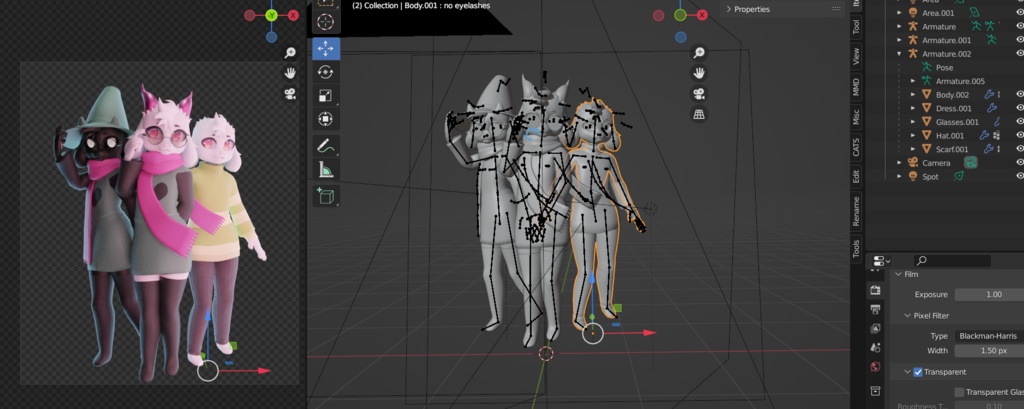
Task: Click zoom magnifier in center viewport
Action: click(x=699, y=53)
